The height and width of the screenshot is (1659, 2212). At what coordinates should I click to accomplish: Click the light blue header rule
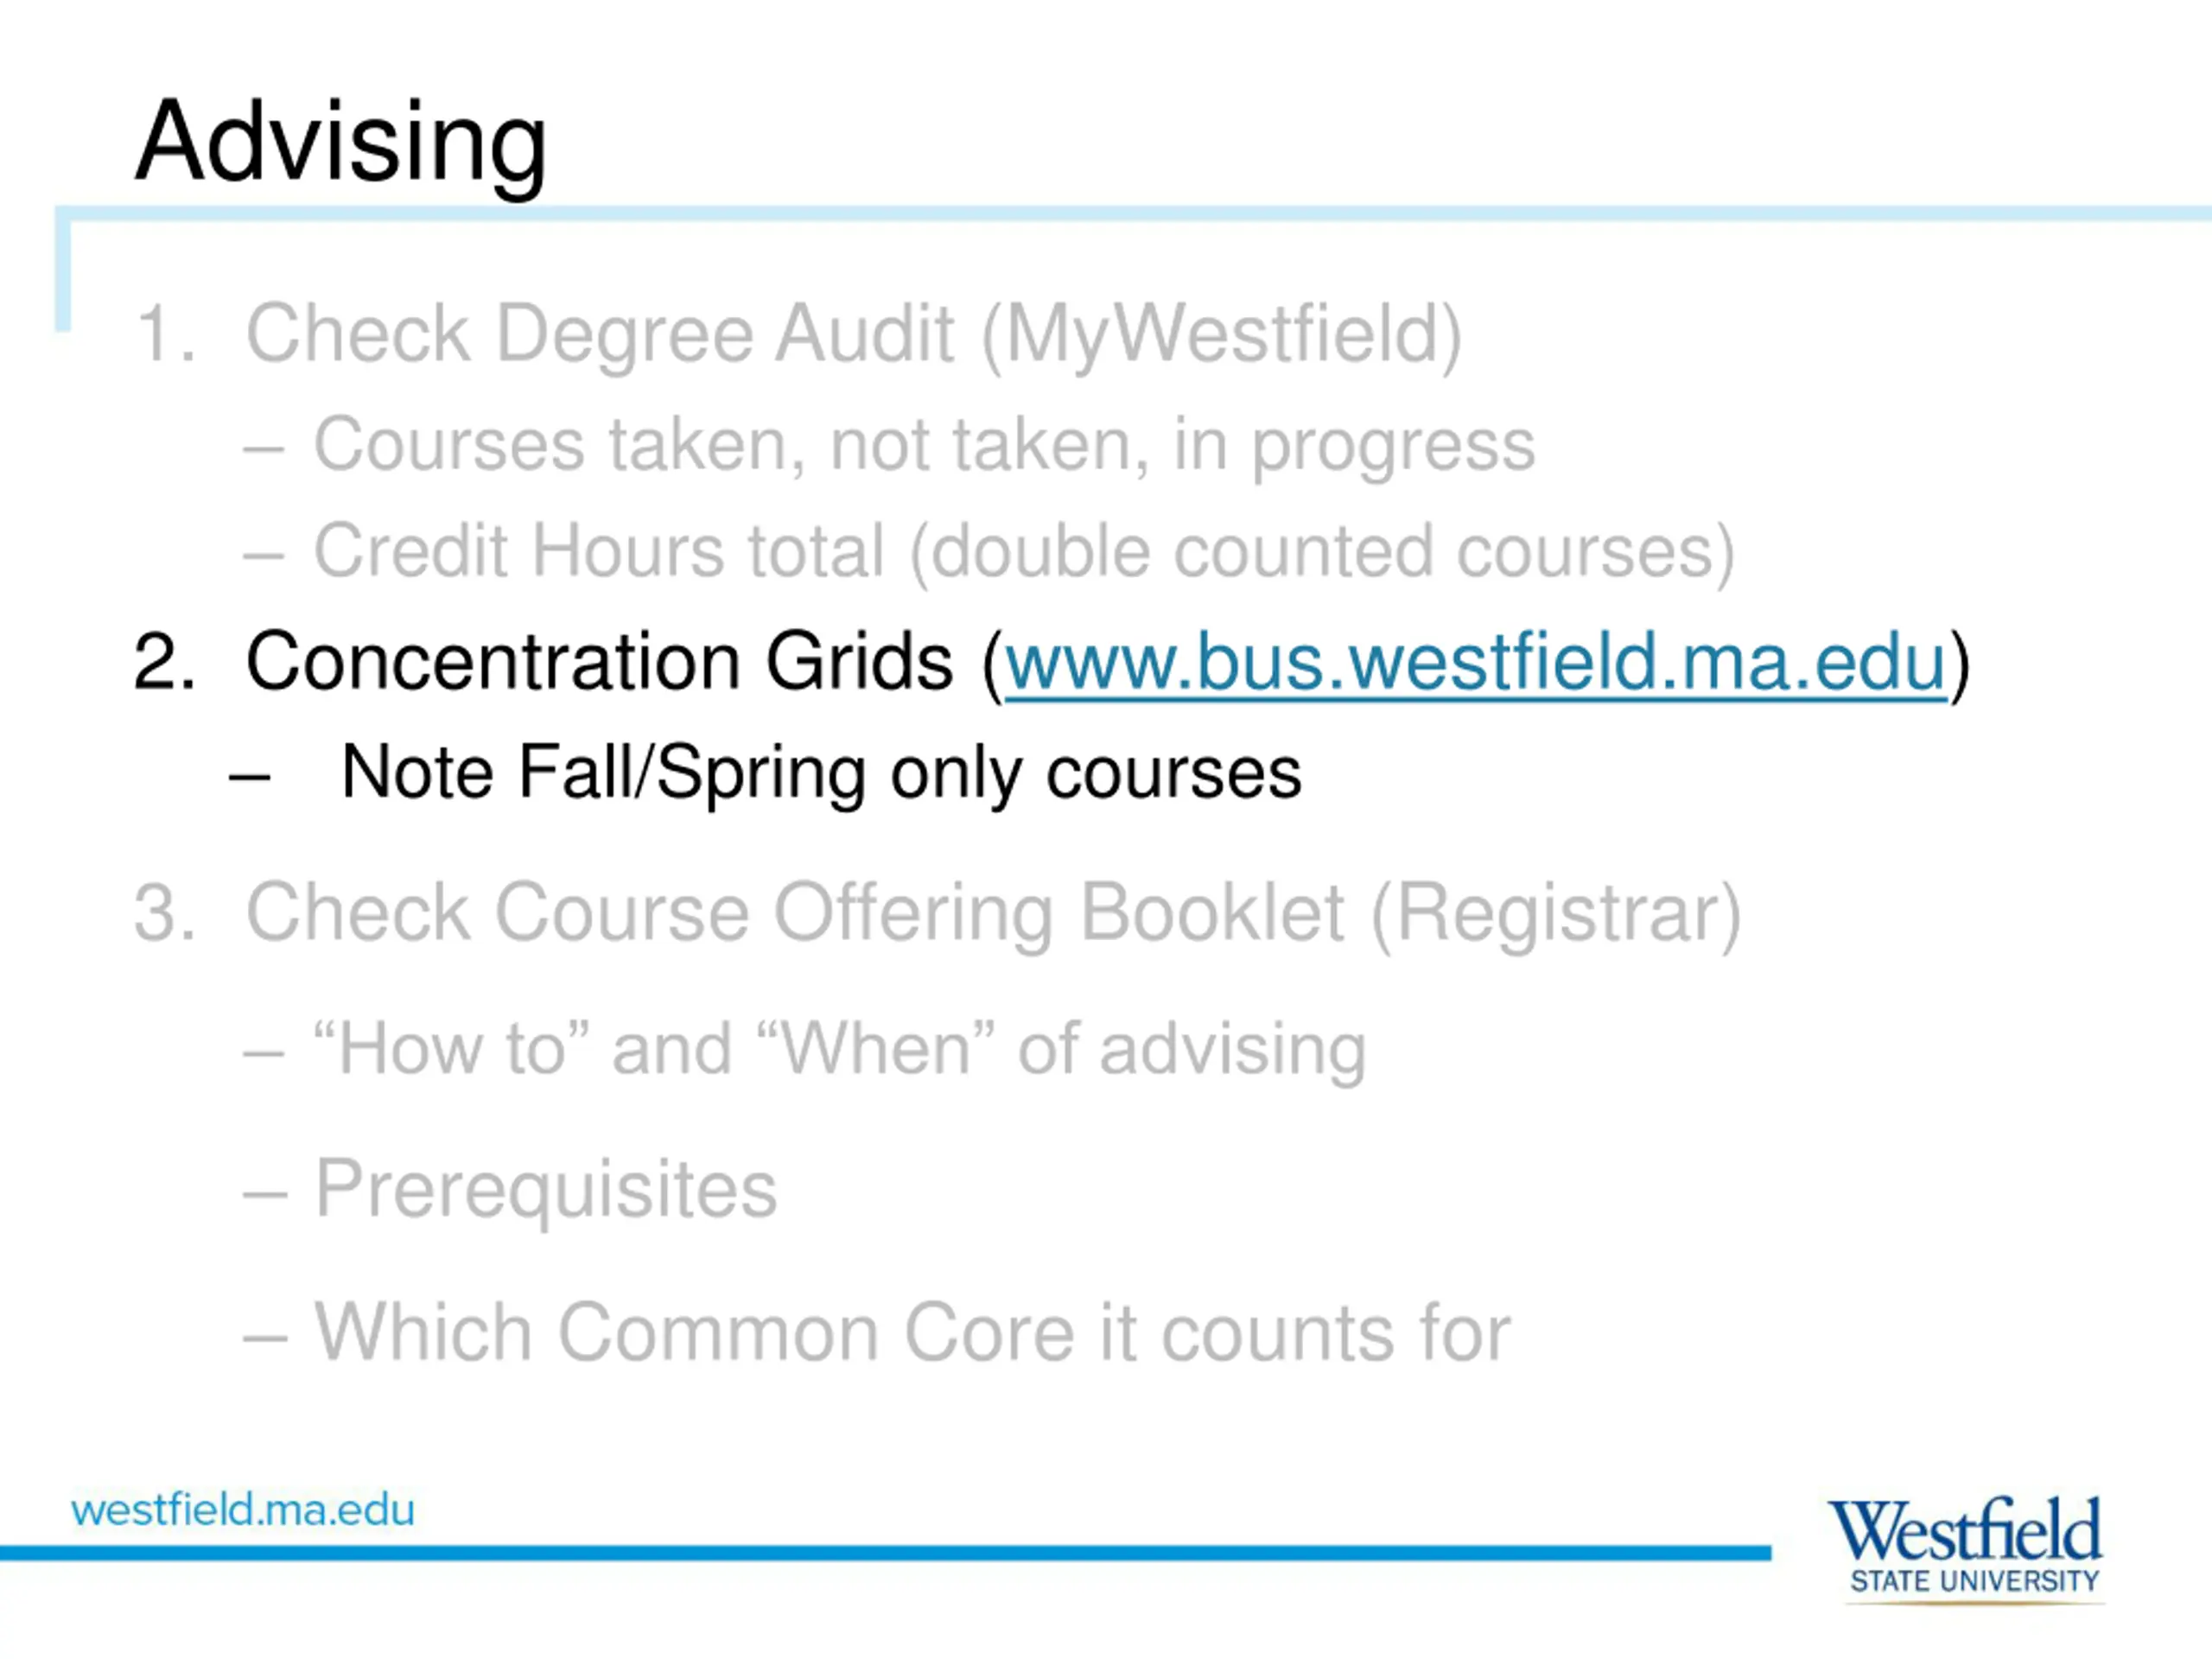tap(1133, 214)
